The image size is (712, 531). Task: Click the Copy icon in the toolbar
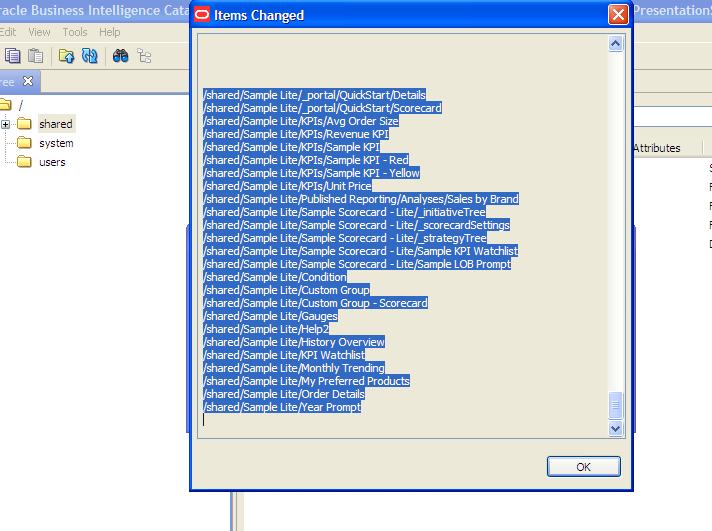[12, 56]
